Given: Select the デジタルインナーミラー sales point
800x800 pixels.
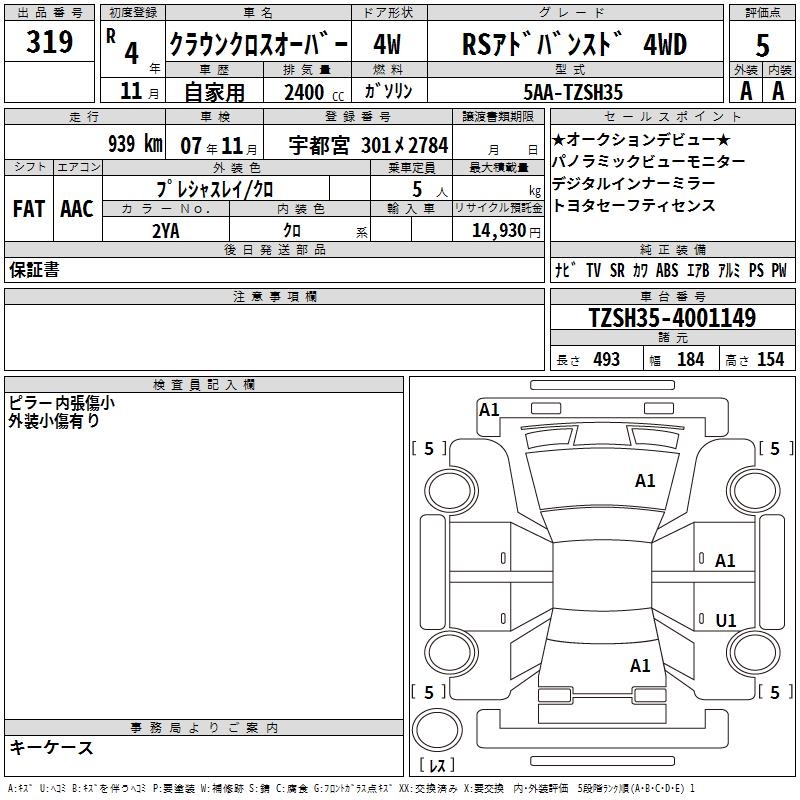Looking at the screenshot, I should click(634, 183).
